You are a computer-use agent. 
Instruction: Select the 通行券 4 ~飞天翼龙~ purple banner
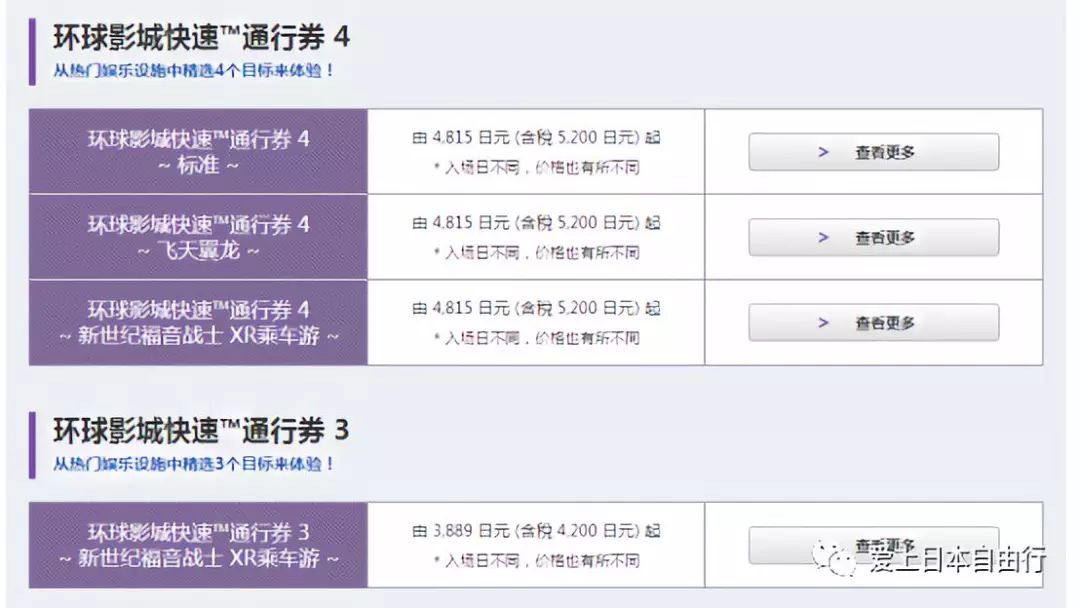tap(197, 238)
